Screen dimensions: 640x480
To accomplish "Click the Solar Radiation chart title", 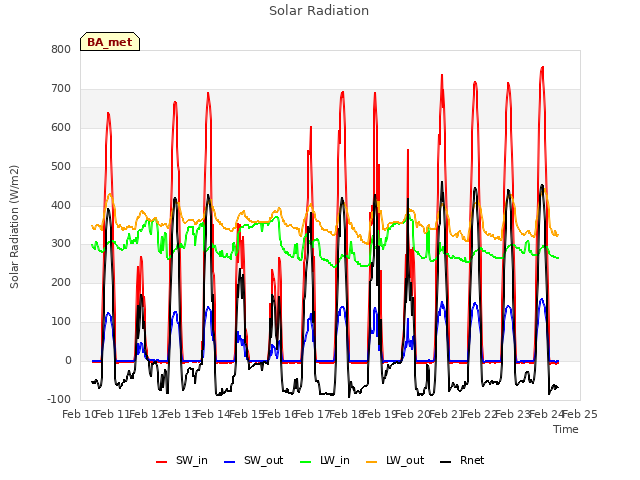I will pos(319,11).
